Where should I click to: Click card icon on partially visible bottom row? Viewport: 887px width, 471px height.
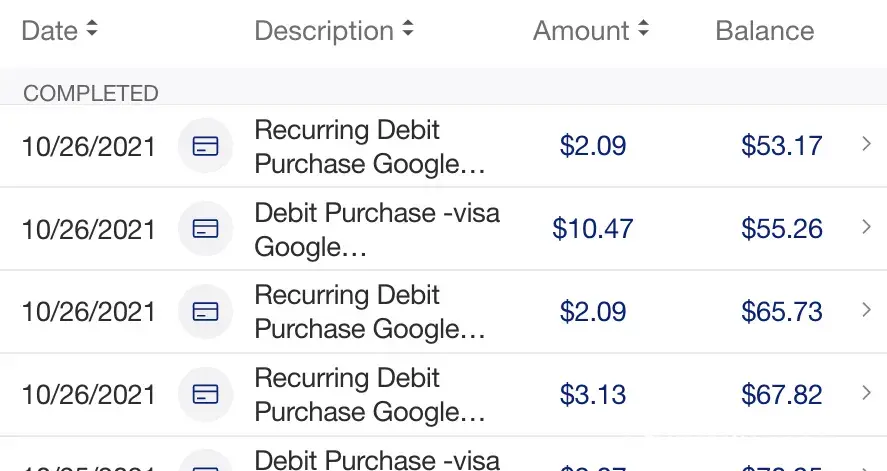coord(205,464)
